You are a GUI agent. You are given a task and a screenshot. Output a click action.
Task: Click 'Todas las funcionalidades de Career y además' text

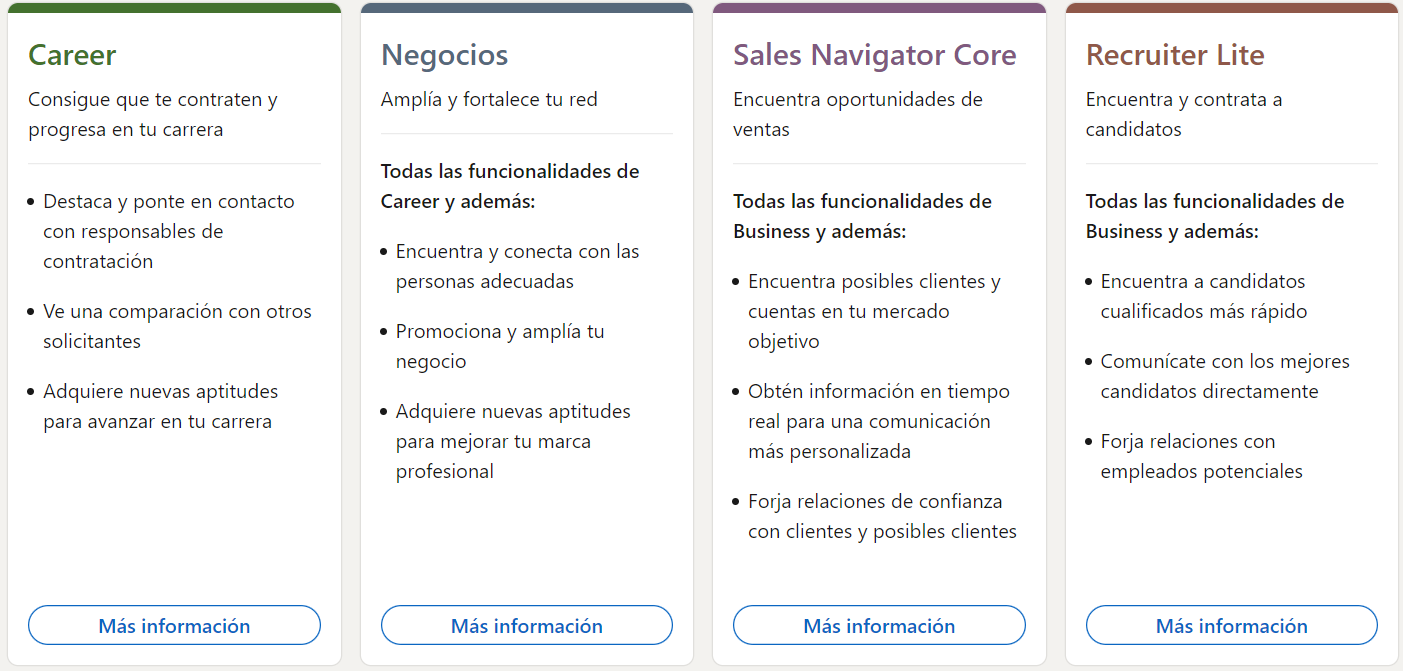click(x=509, y=186)
